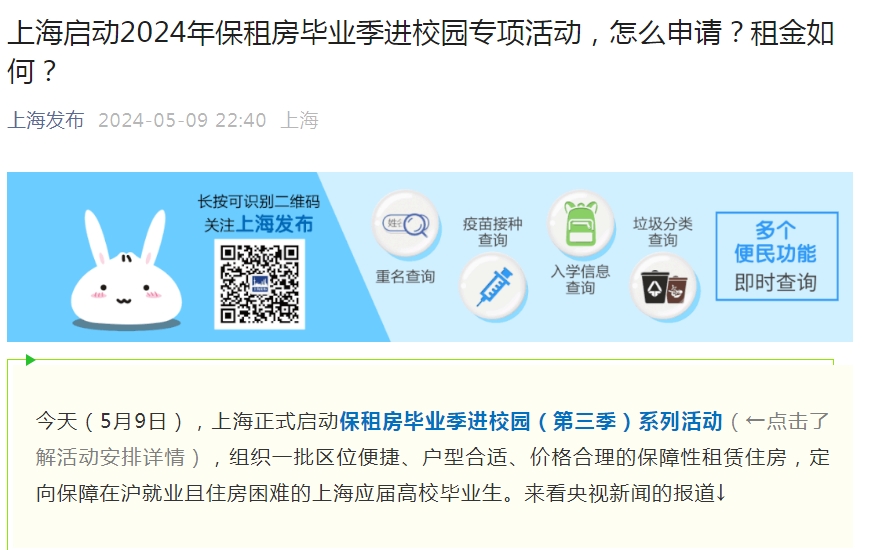The height and width of the screenshot is (550, 869).
Task: Click the 关注上海发布 text in banner
Action: pyautogui.click(x=259, y=225)
